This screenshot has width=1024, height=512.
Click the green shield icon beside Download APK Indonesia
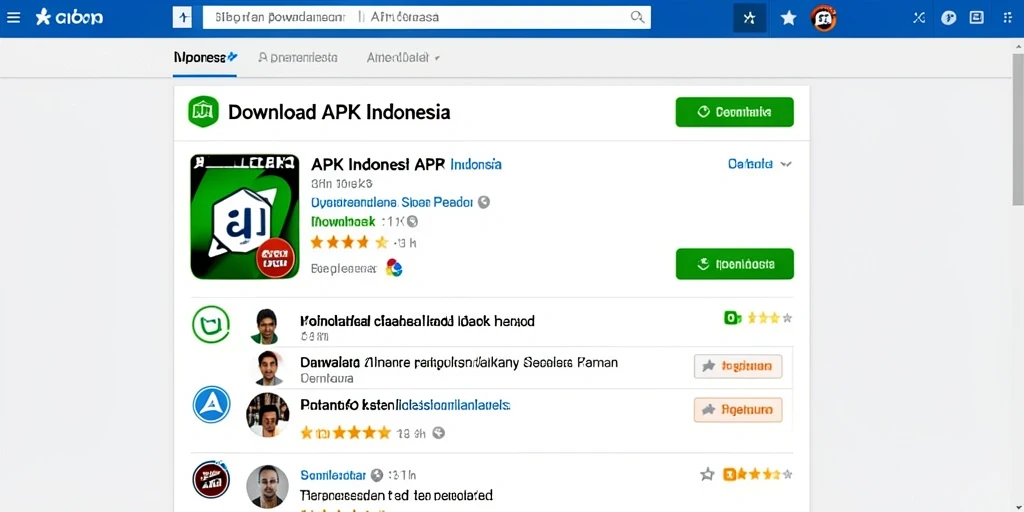pyautogui.click(x=203, y=112)
